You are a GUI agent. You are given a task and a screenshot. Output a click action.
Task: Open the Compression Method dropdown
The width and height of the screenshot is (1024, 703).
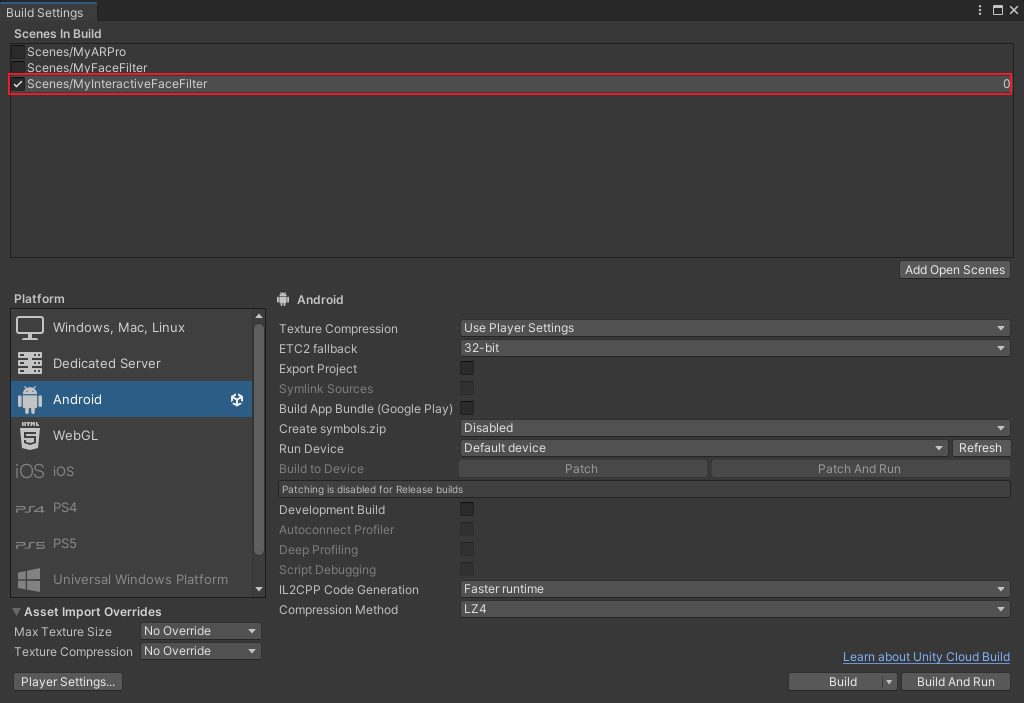pos(735,609)
